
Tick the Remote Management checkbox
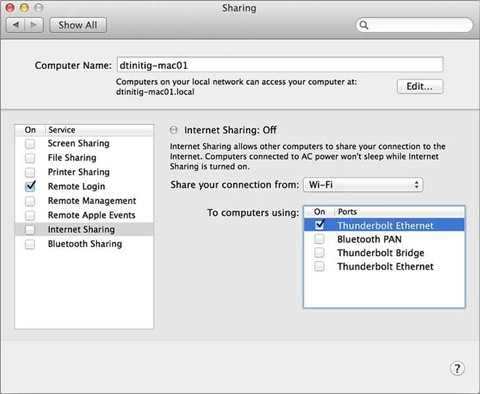(x=30, y=201)
